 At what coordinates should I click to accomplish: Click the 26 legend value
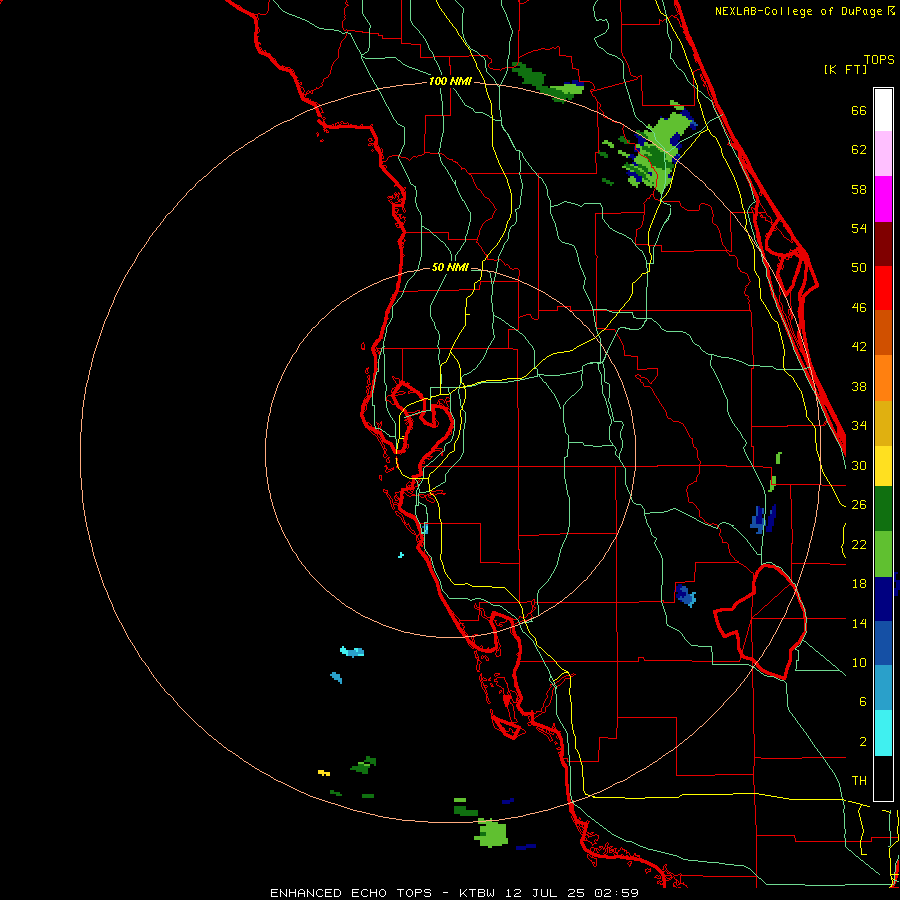[x=859, y=505]
